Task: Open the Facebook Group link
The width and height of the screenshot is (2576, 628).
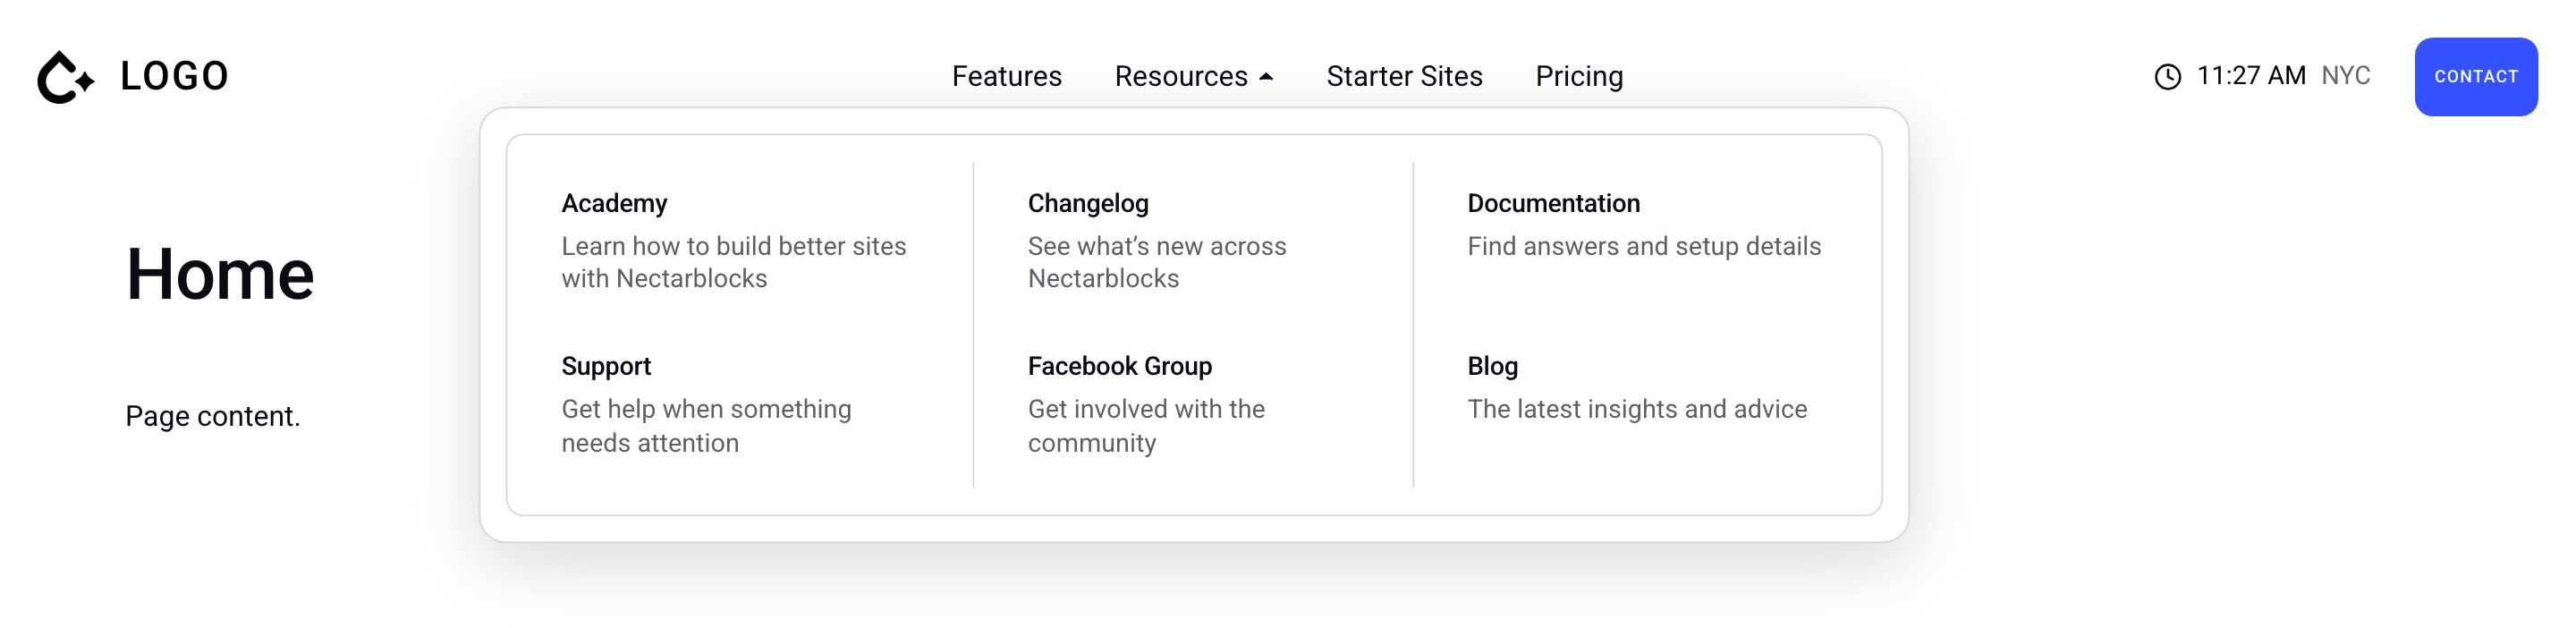Action: click(1120, 366)
